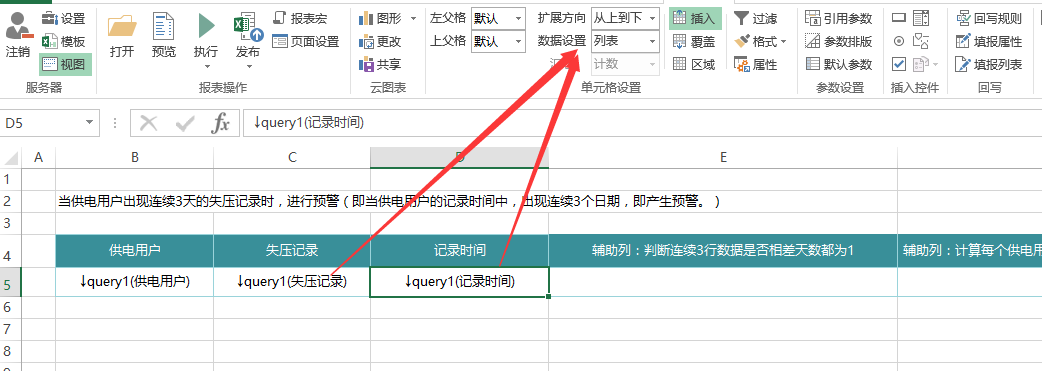Viewport: 1042px width, 371px height.
Task: Open cell 属性 properties
Action: pyautogui.click(x=756, y=64)
